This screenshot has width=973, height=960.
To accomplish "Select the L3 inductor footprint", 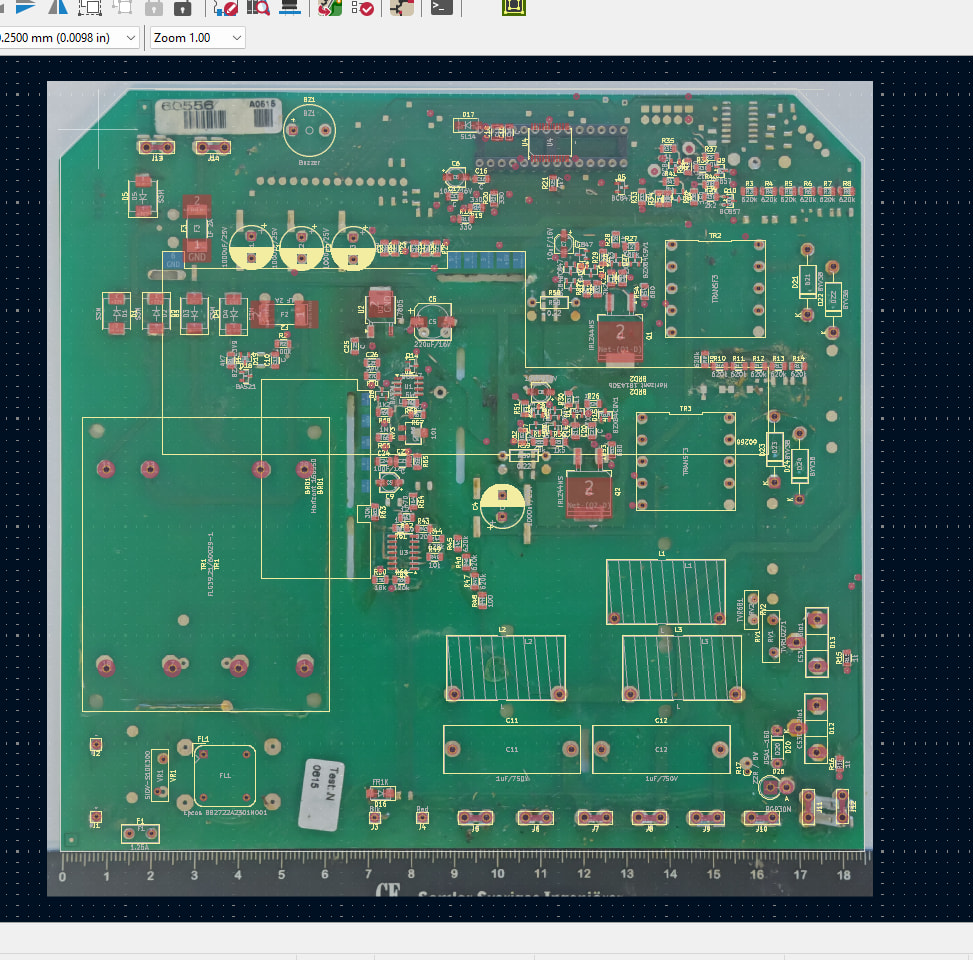I will click(x=681, y=668).
